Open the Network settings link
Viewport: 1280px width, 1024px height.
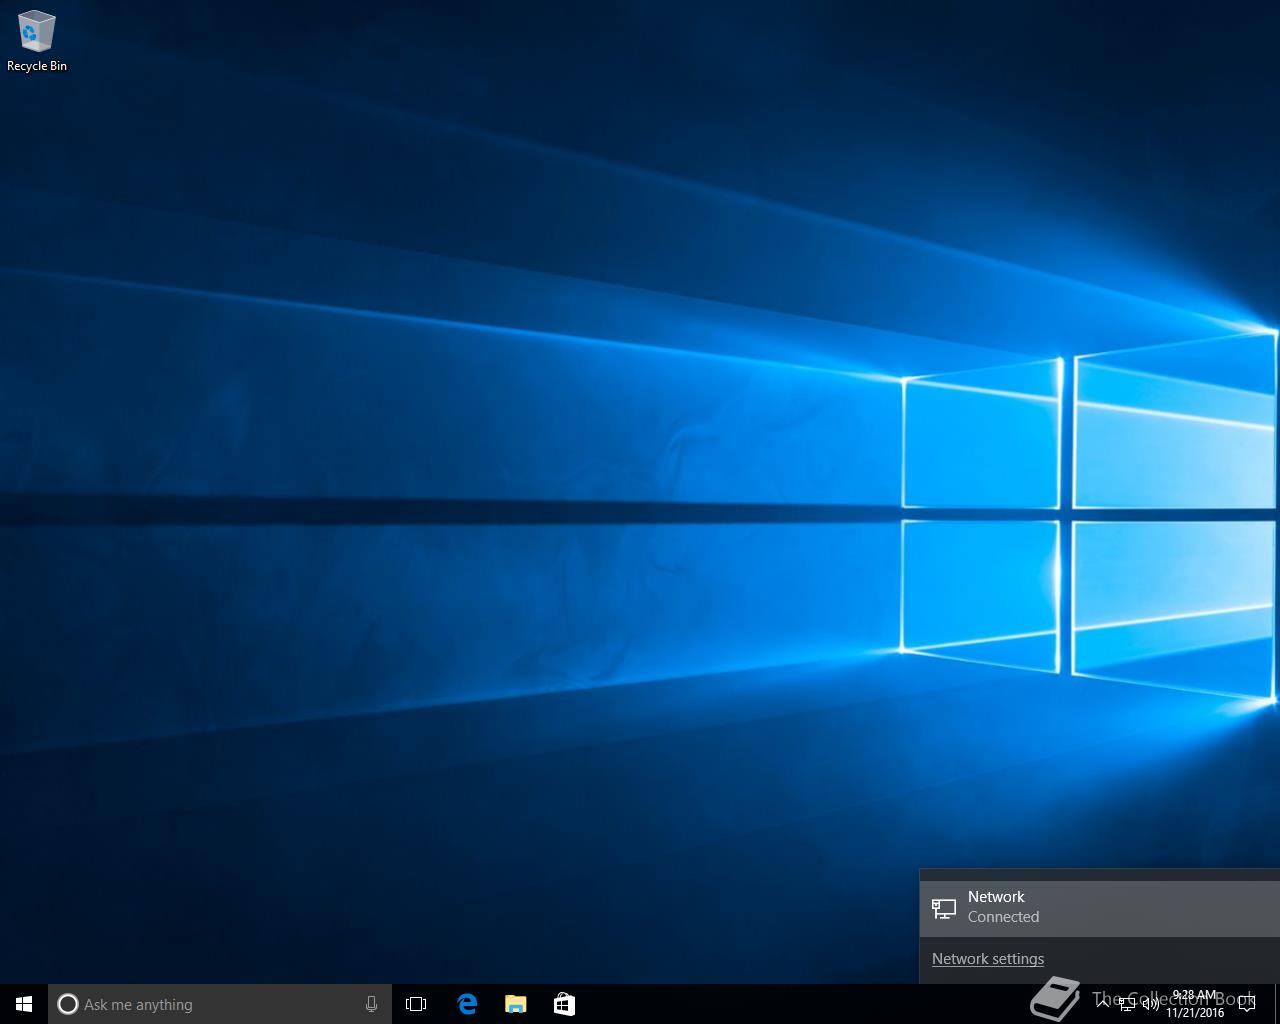click(x=988, y=959)
